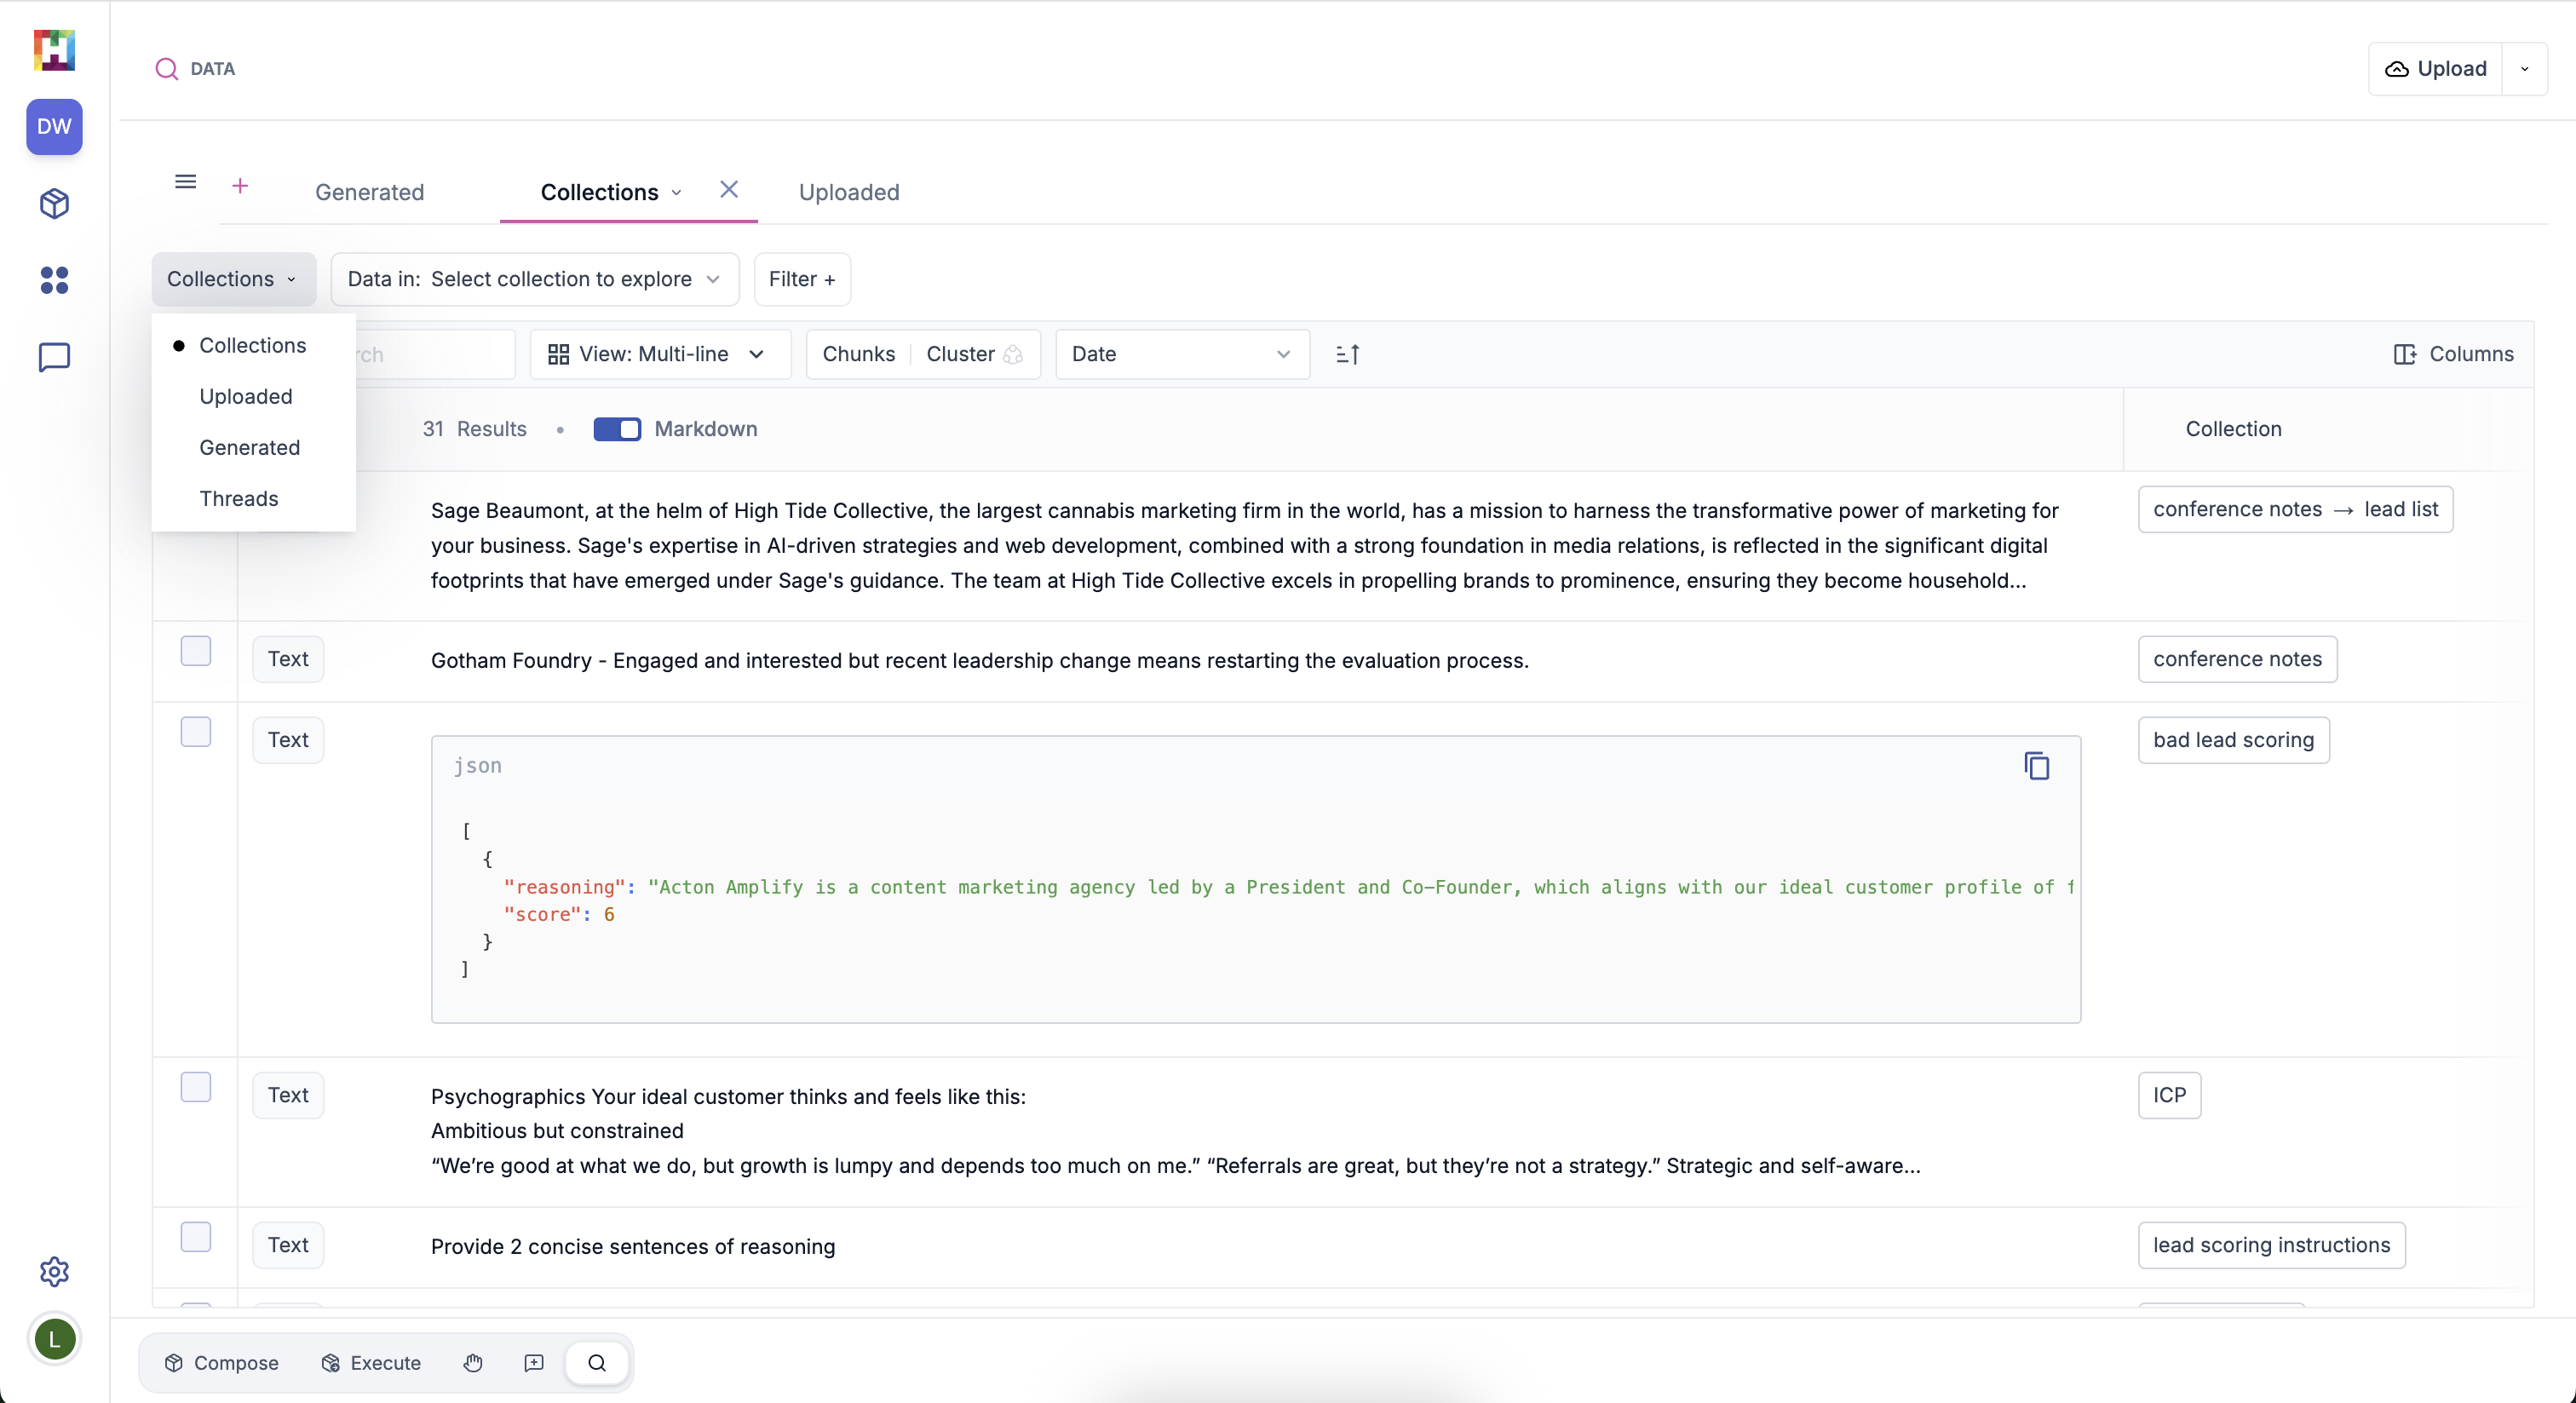The width and height of the screenshot is (2576, 1403).
Task: Open new comment icon in bottom bar
Action: [535, 1363]
